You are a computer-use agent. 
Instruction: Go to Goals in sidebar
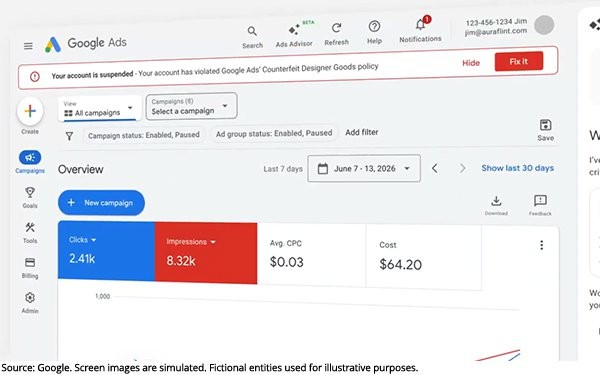[30, 197]
